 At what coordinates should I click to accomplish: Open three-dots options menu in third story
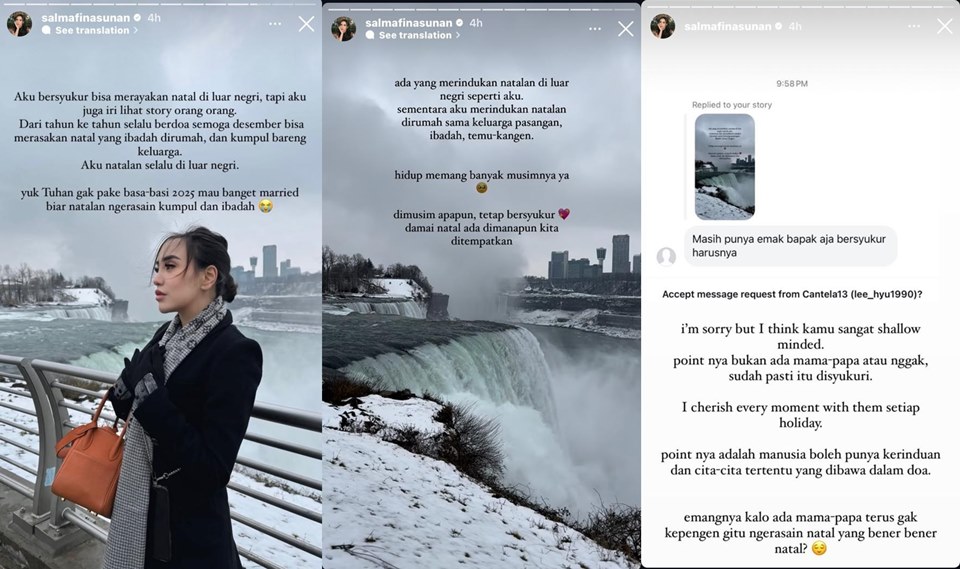tap(914, 26)
